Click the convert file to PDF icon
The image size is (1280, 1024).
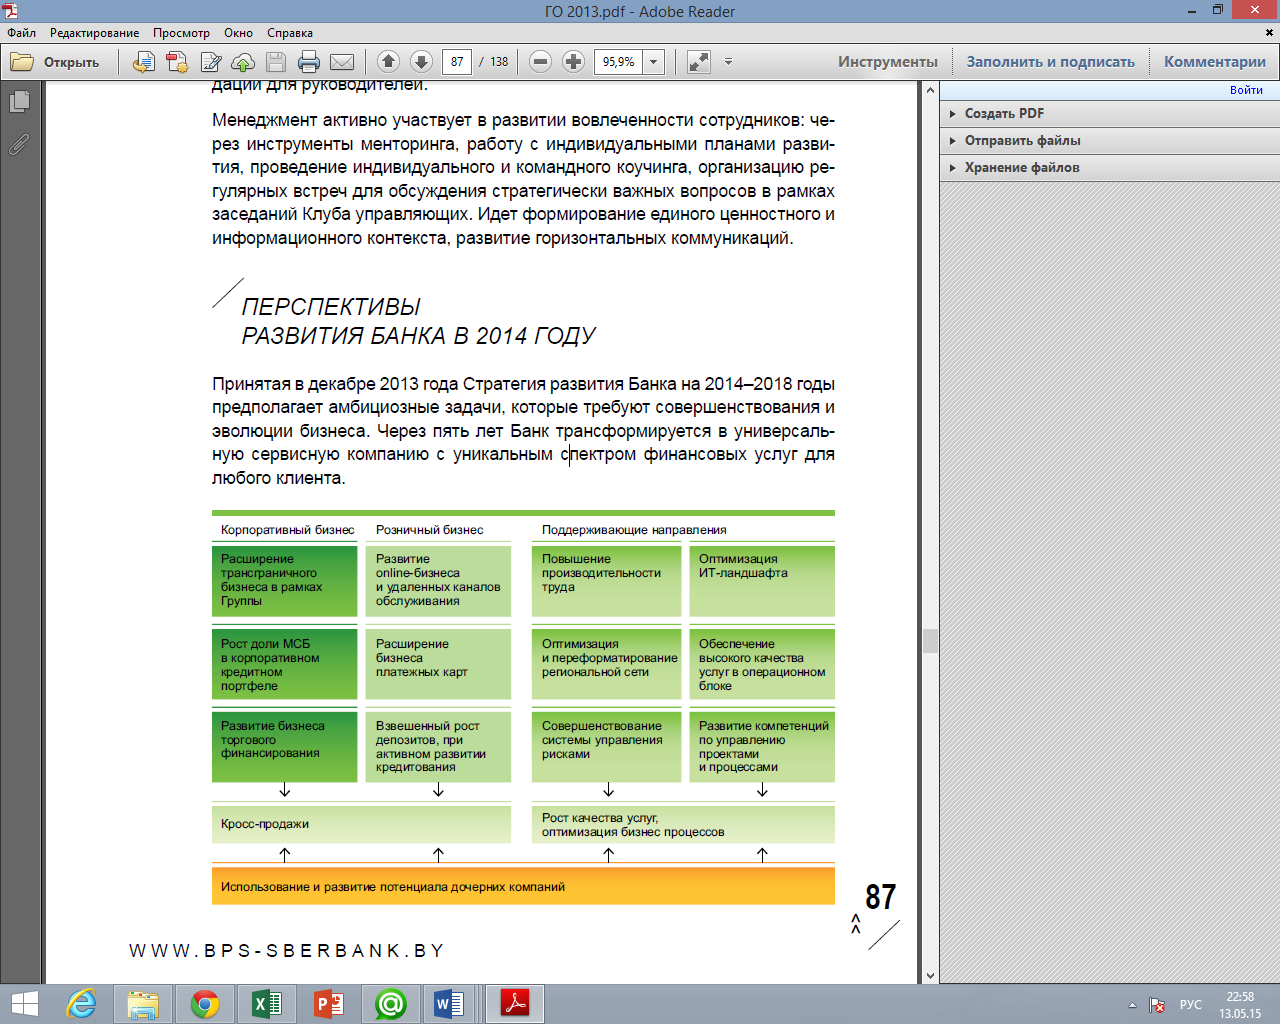point(144,62)
